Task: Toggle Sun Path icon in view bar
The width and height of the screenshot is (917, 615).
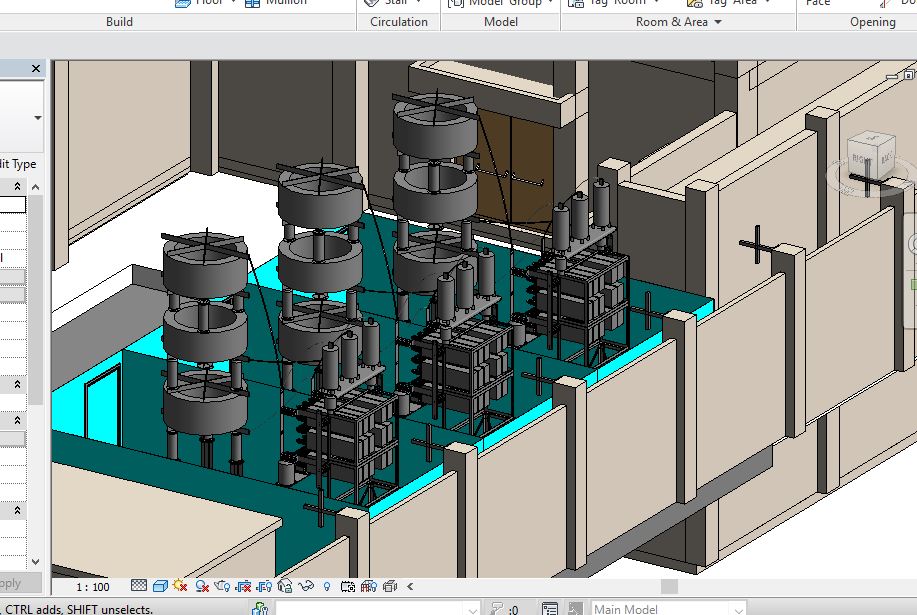Action: [x=180, y=586]
